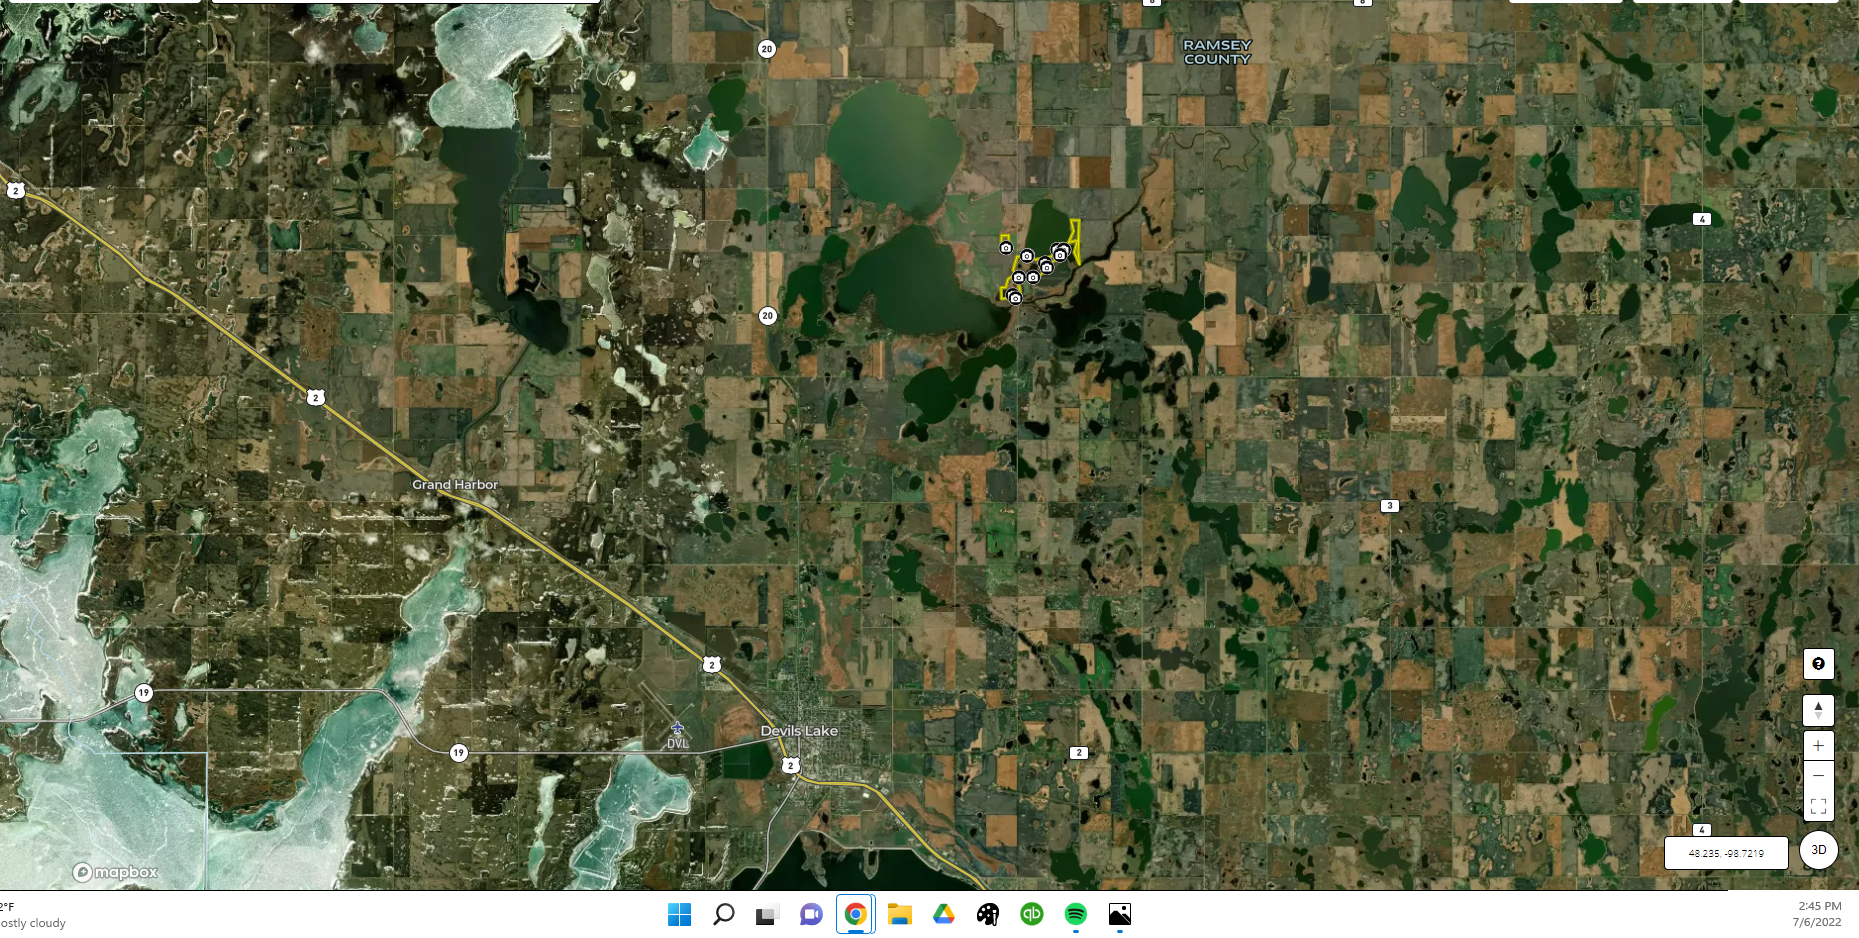Open the westernmost camera photo marker

[1006, 247]
